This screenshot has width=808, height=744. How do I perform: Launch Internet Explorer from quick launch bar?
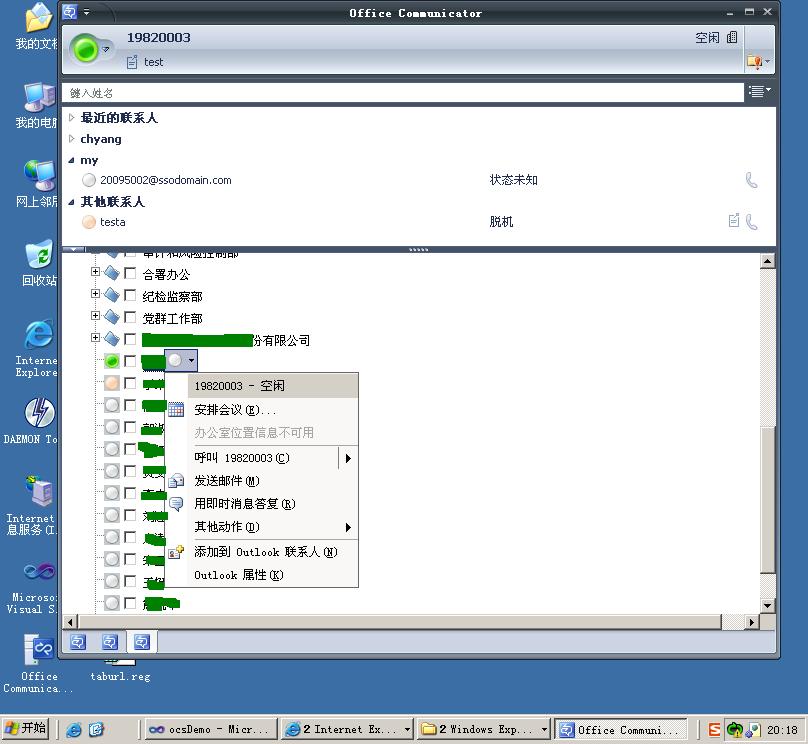point(74,729)
